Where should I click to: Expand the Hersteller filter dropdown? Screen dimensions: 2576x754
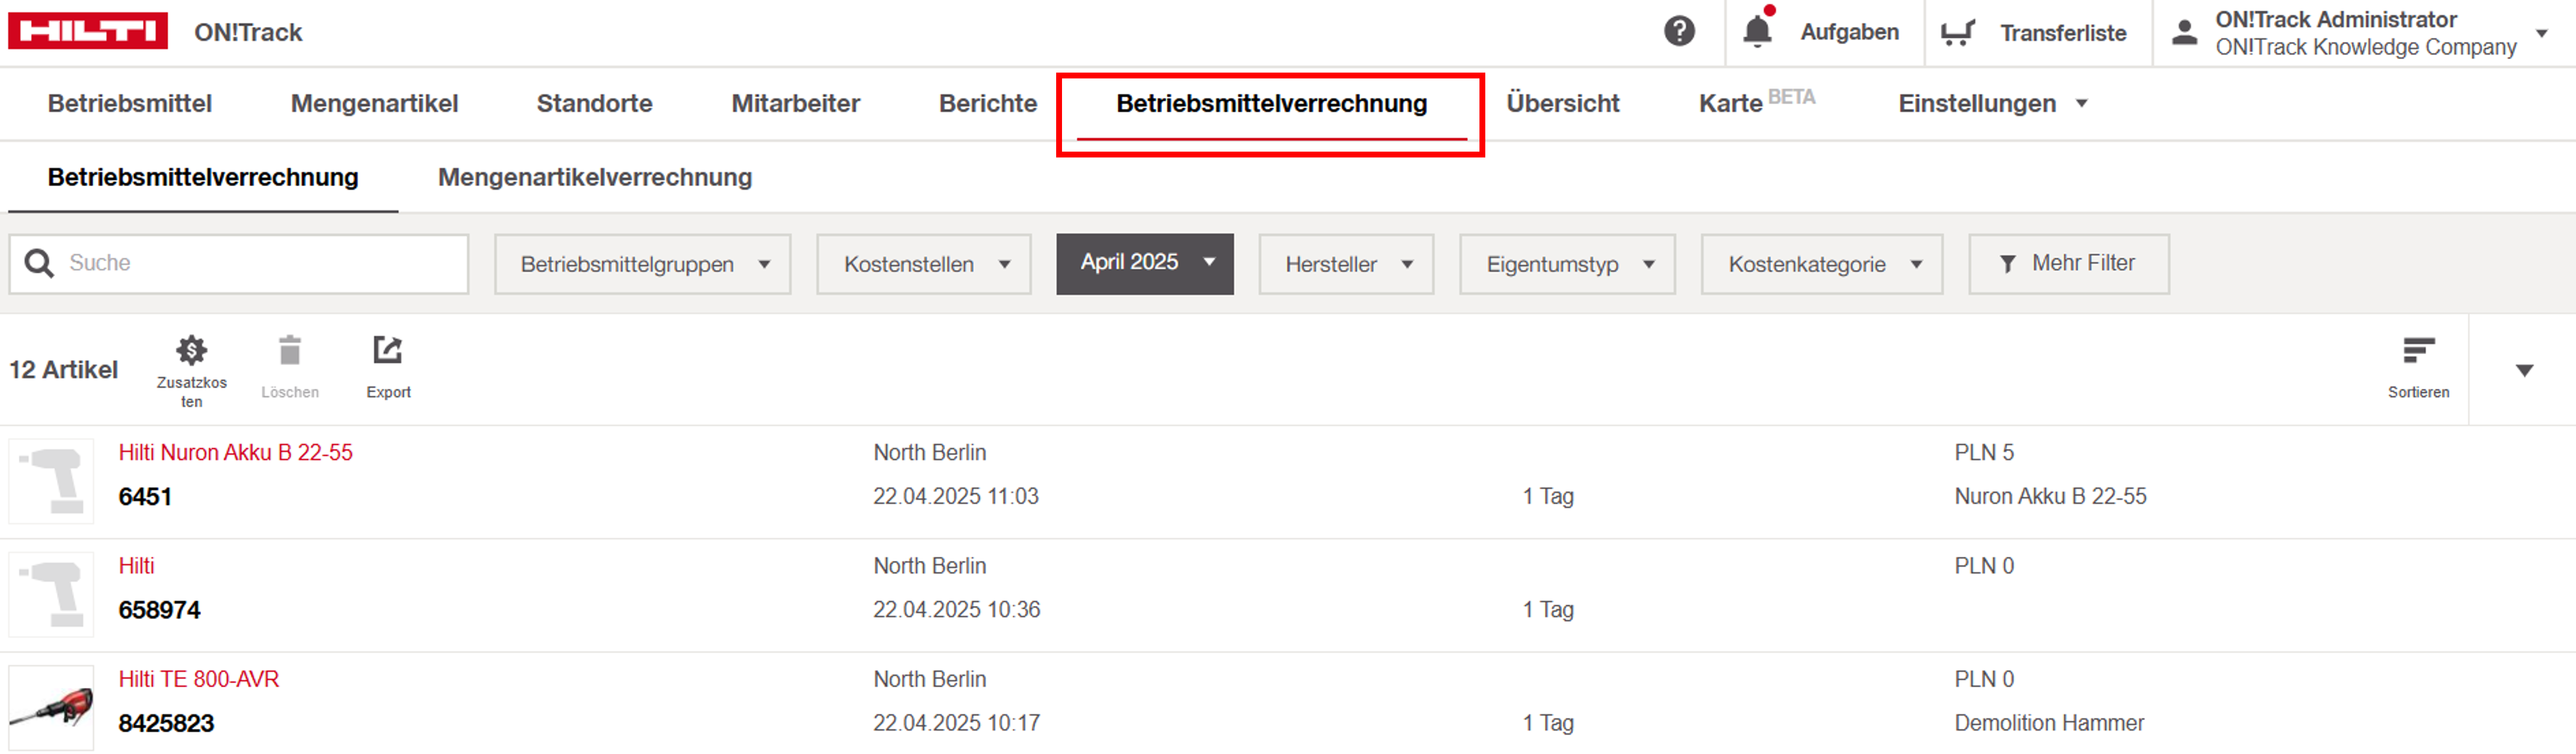1346,265
